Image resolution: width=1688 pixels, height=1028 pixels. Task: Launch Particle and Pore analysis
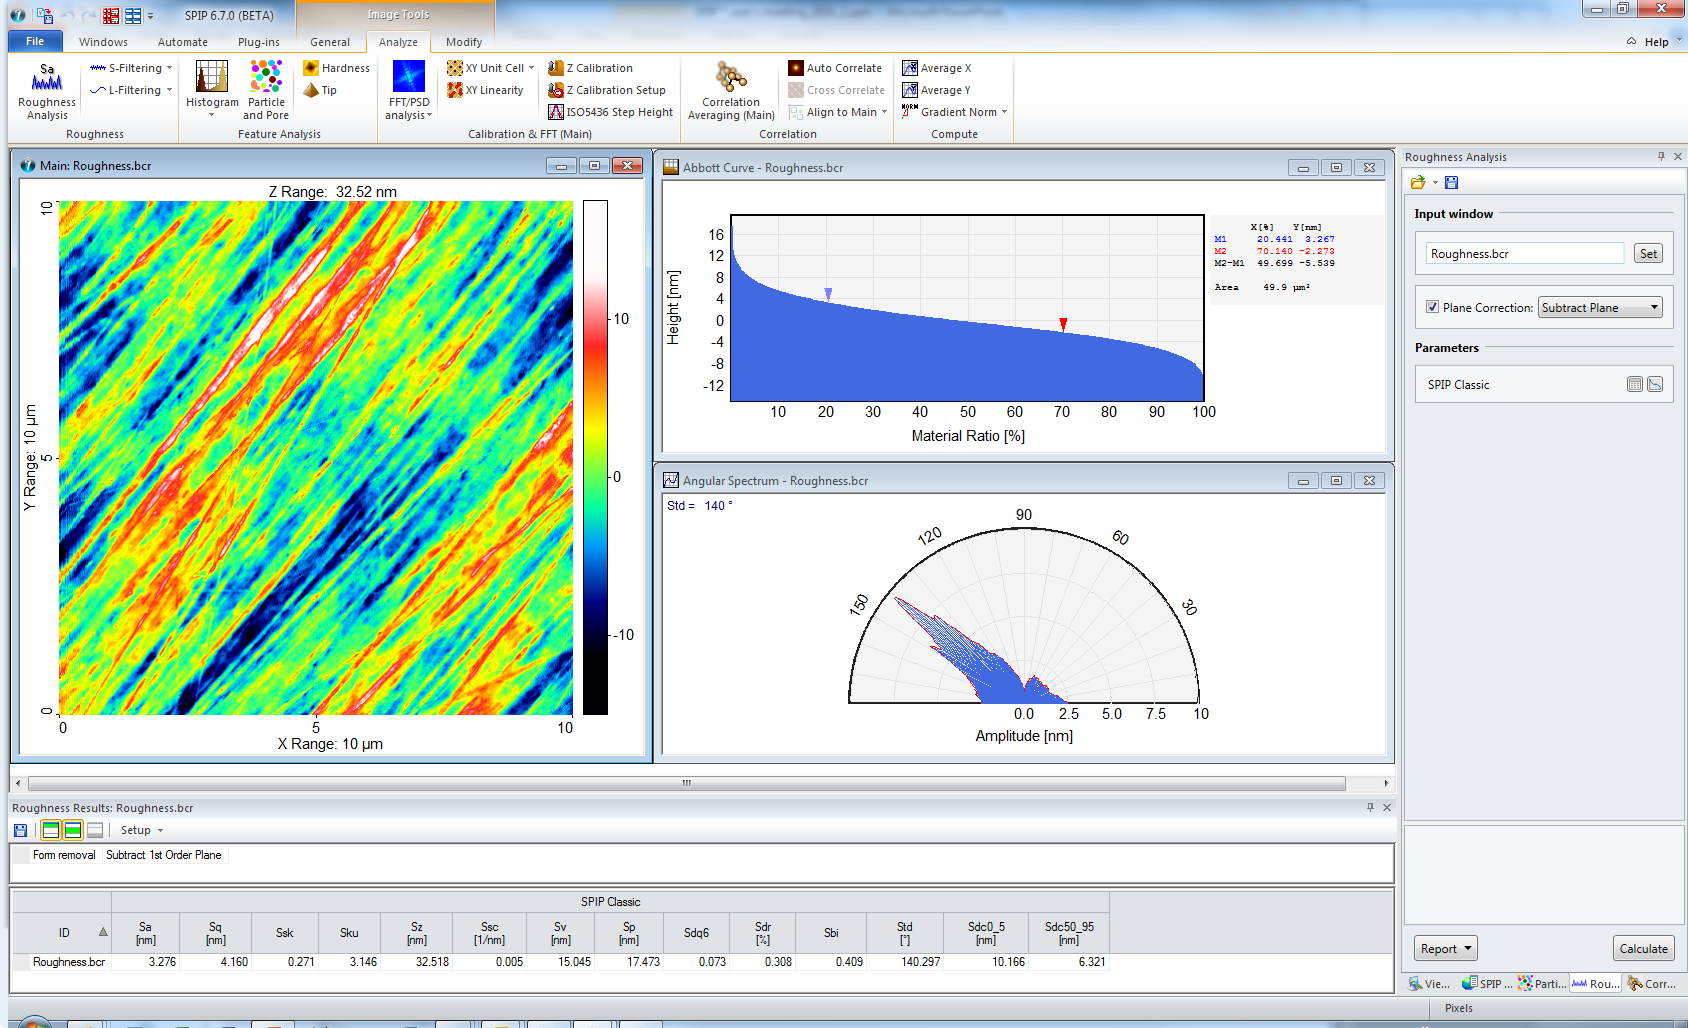click(x=266, y=91)
